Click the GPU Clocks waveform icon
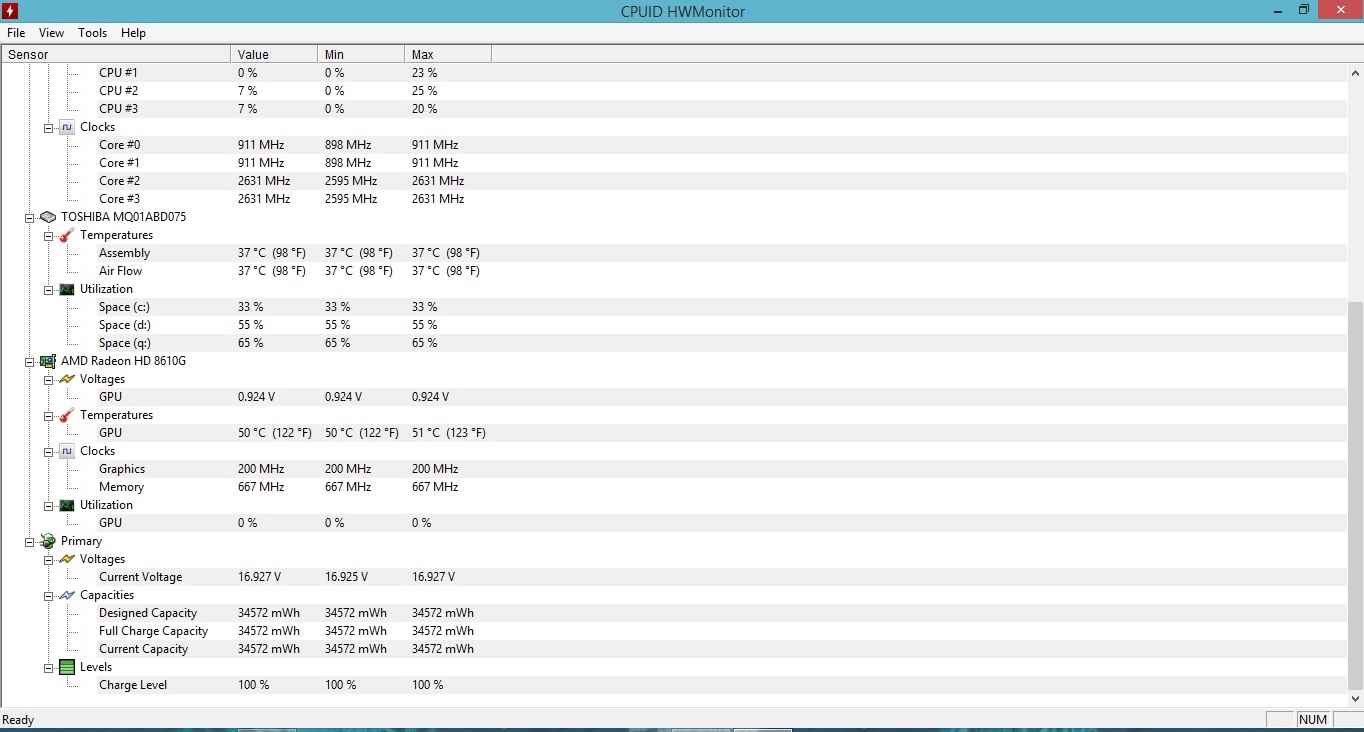The width and height of the screenshot is (1364, 732). click(x=67, y=451)
